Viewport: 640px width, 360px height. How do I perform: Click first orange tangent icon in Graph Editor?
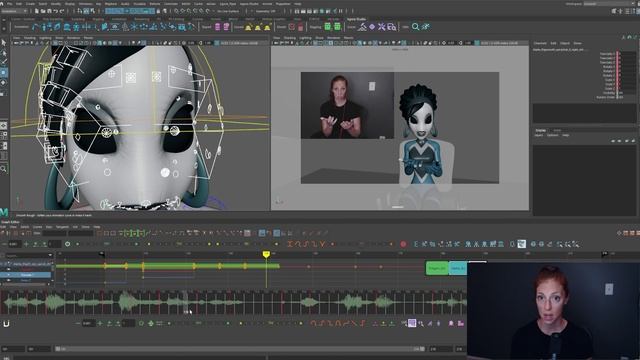290,244
